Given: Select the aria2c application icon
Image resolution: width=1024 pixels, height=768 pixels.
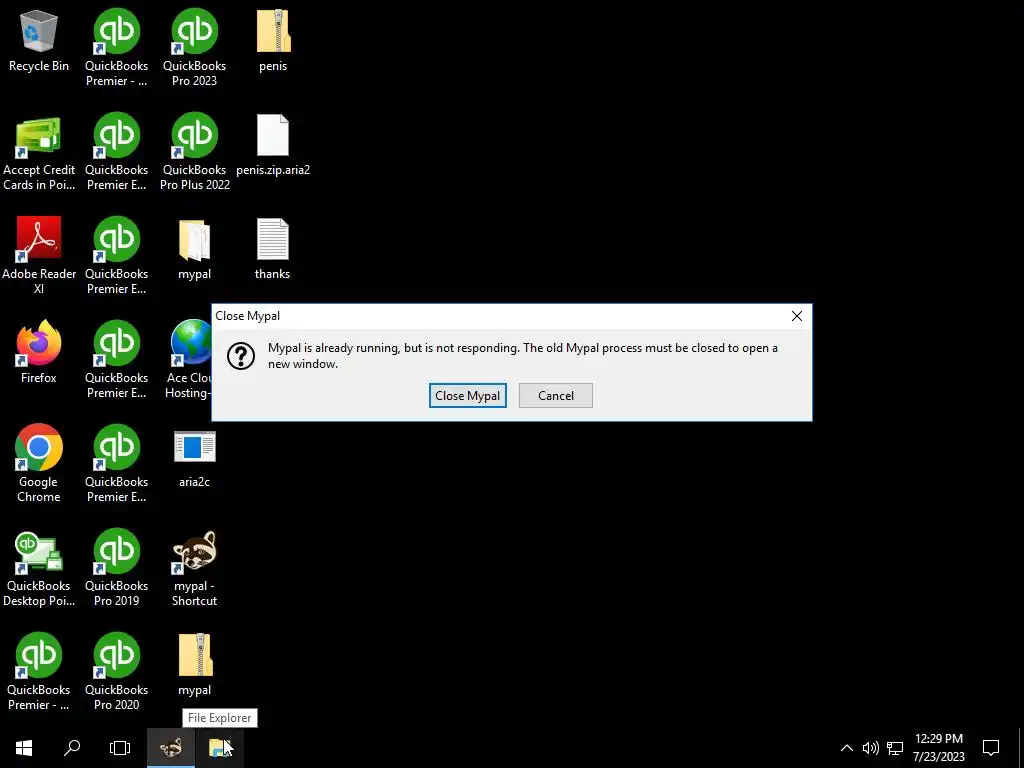Looking at the screenshot, I should pos(195,457).
